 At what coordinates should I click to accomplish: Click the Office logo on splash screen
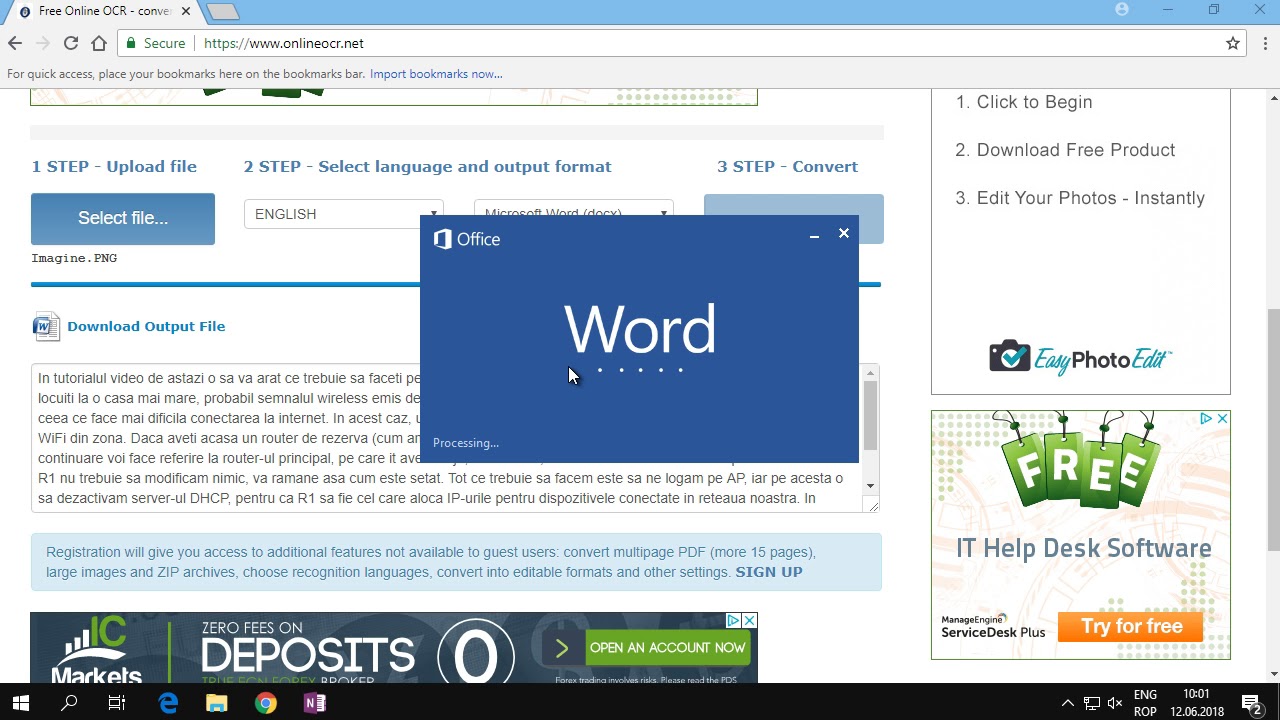point(467,239)
